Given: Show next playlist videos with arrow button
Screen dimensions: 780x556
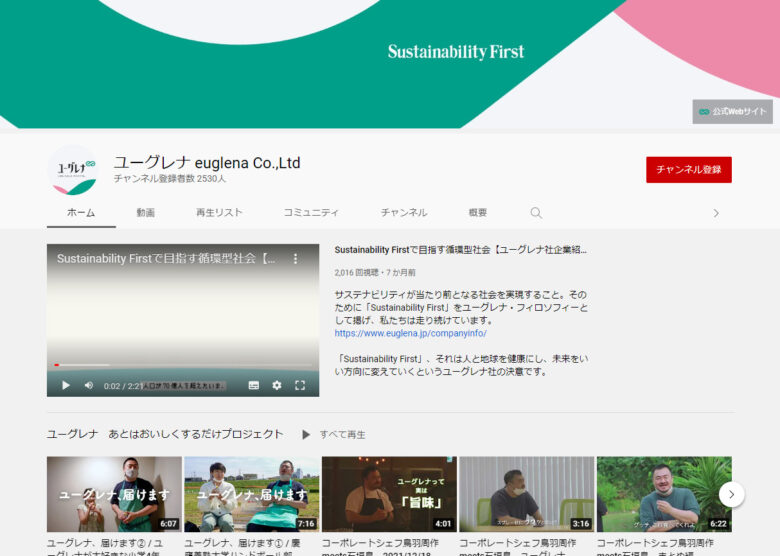Looking at the screenshot, I should point(731,494).
